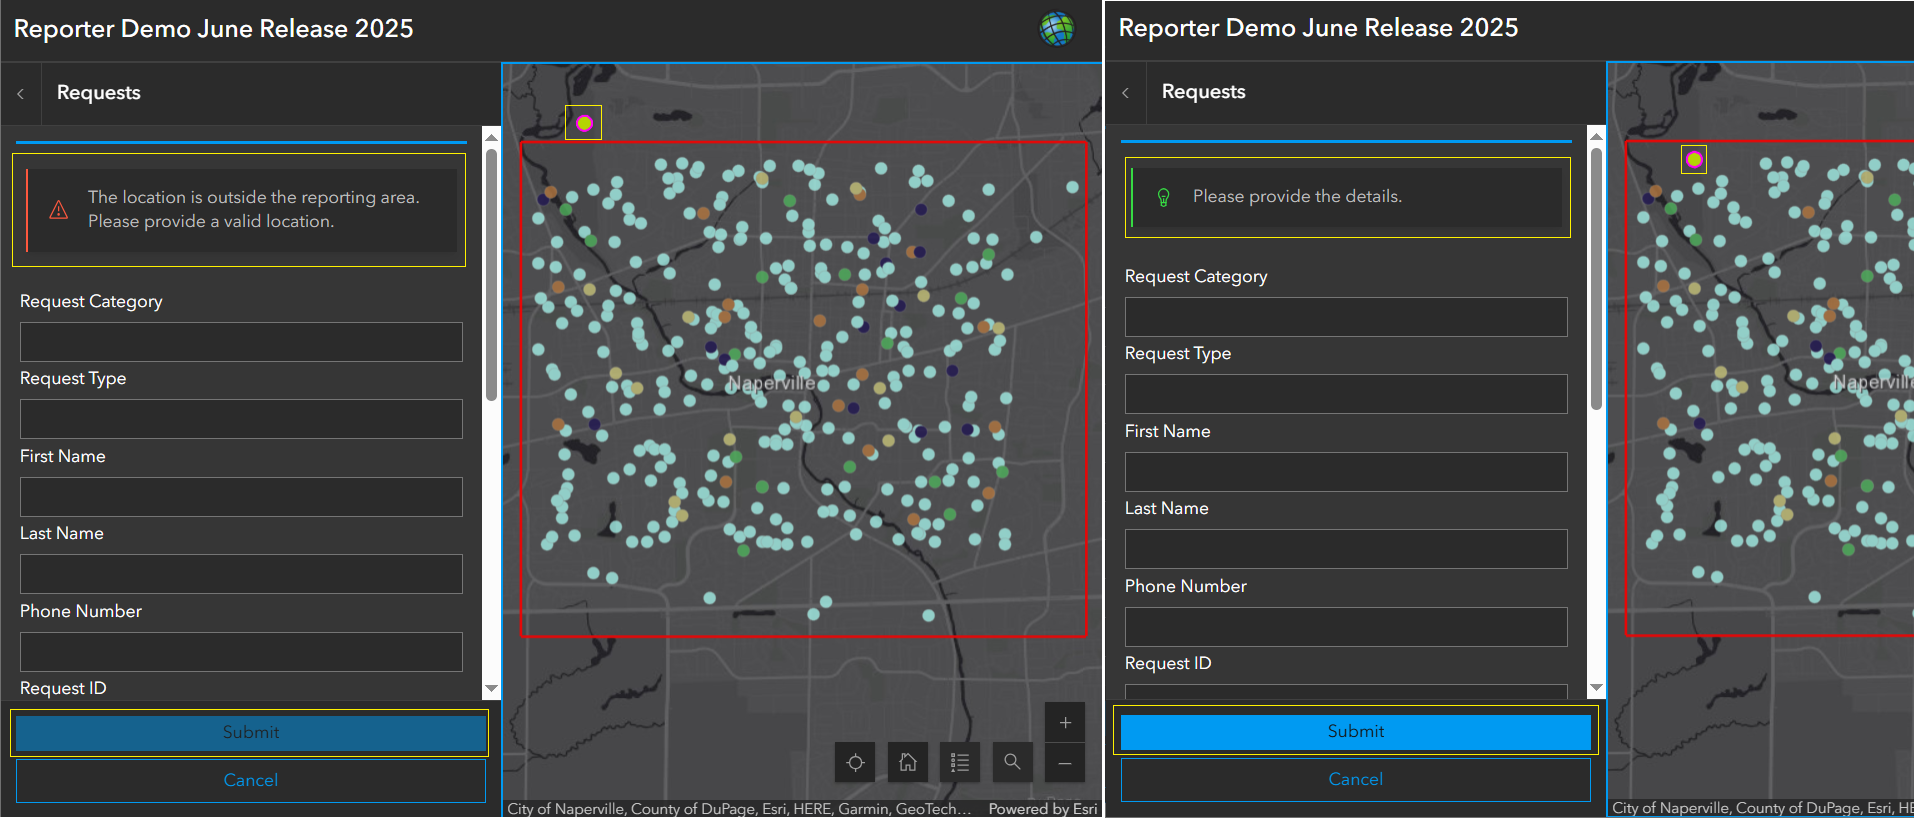Go back using chevron in details-prompt panel
This screenshot has width=1914, height=824.
(1126, 92)
